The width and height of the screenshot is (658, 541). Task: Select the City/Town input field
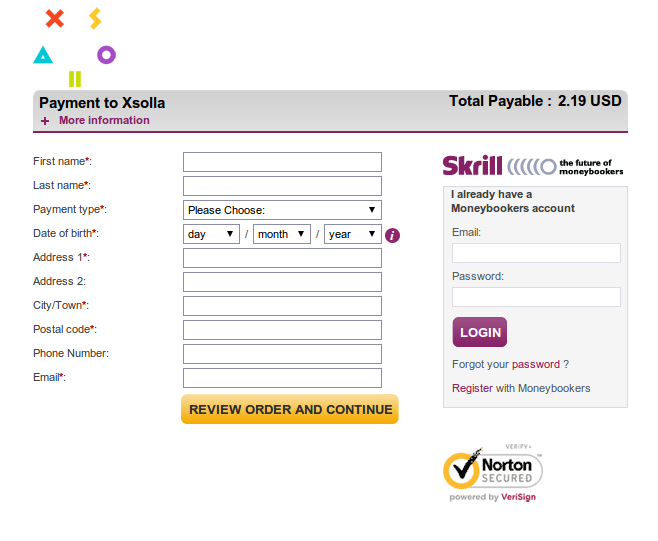pos(282,306)
